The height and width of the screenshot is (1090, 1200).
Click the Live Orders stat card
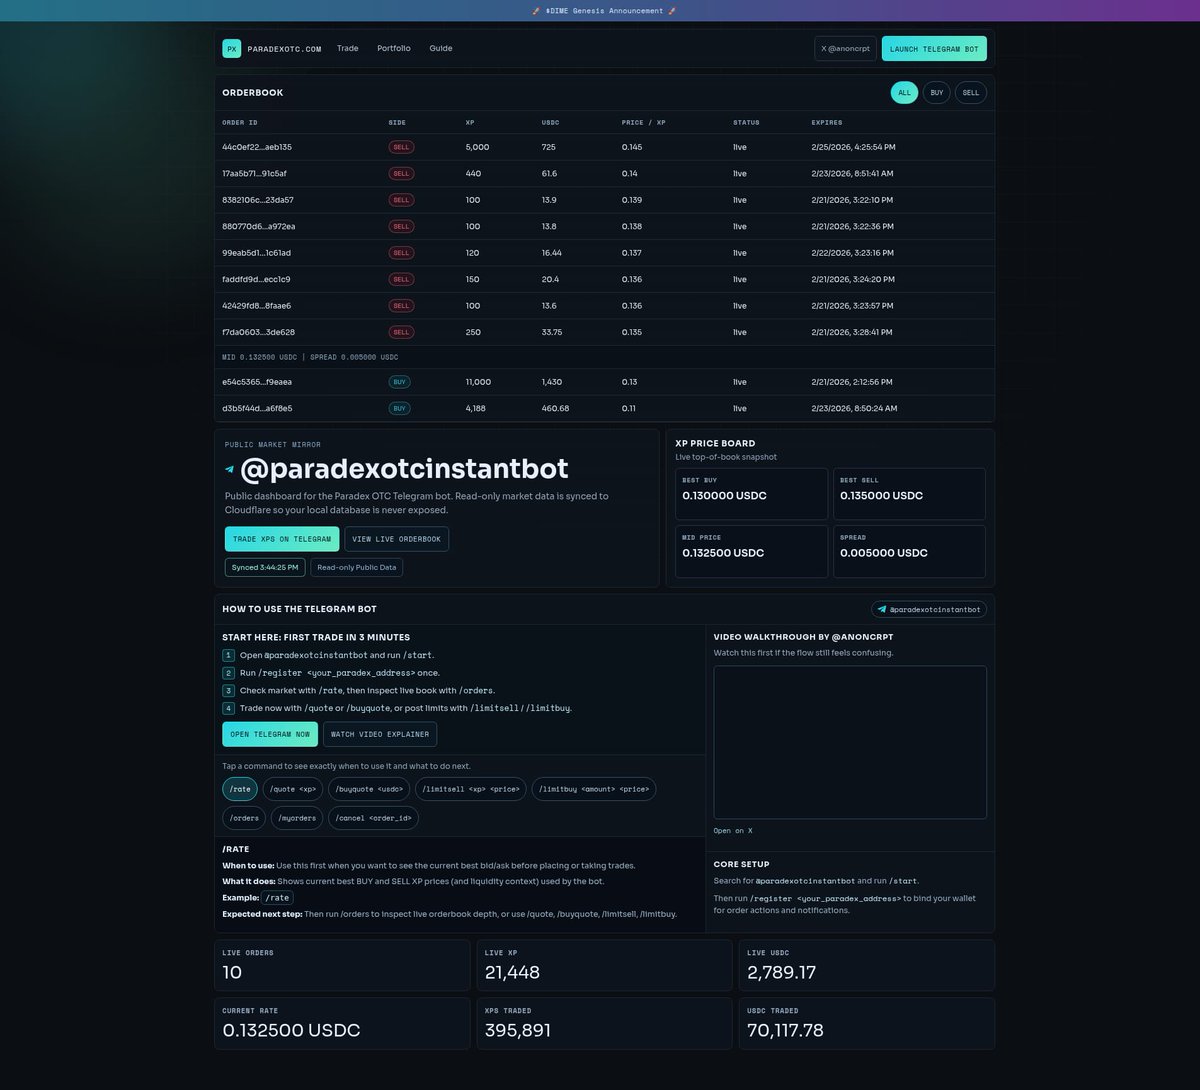point(342,965)
